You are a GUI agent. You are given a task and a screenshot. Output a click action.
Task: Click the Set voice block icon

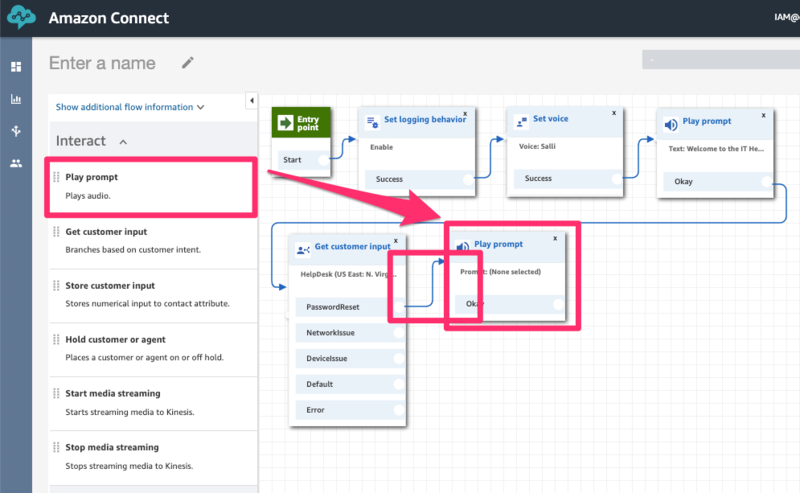tap(521, 121)
